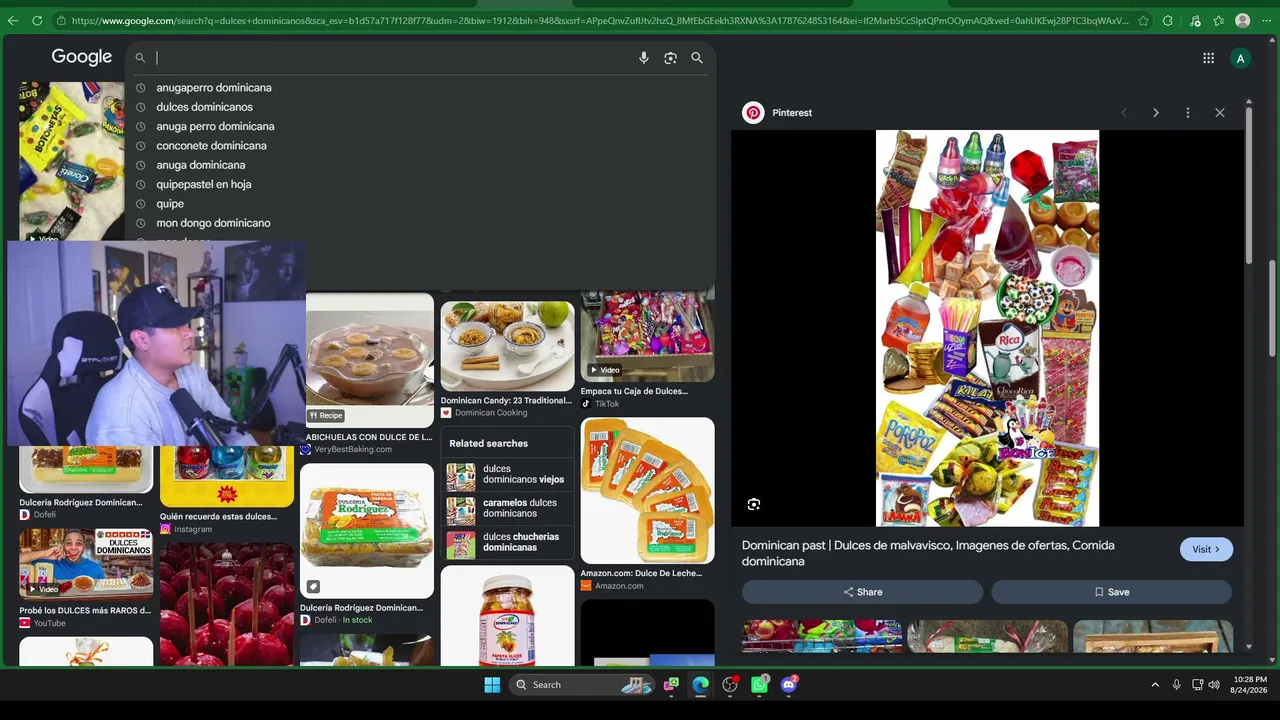The width and height of the screenshot is (1280, 720).
Task: Open the large Dominican candy preview image
Action: (x=987, y=328)
